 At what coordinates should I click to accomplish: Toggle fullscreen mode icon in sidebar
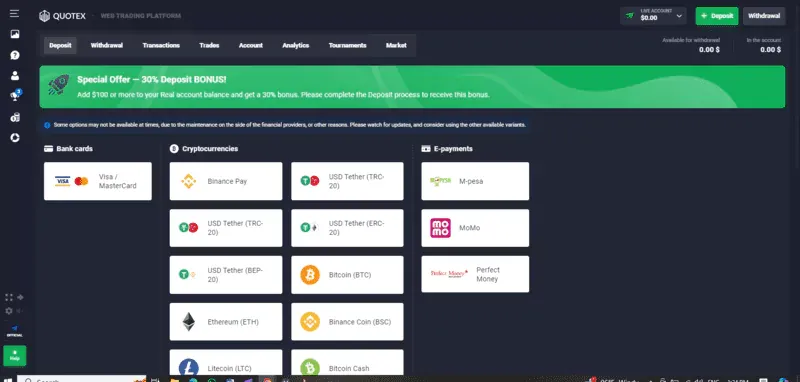9,297
